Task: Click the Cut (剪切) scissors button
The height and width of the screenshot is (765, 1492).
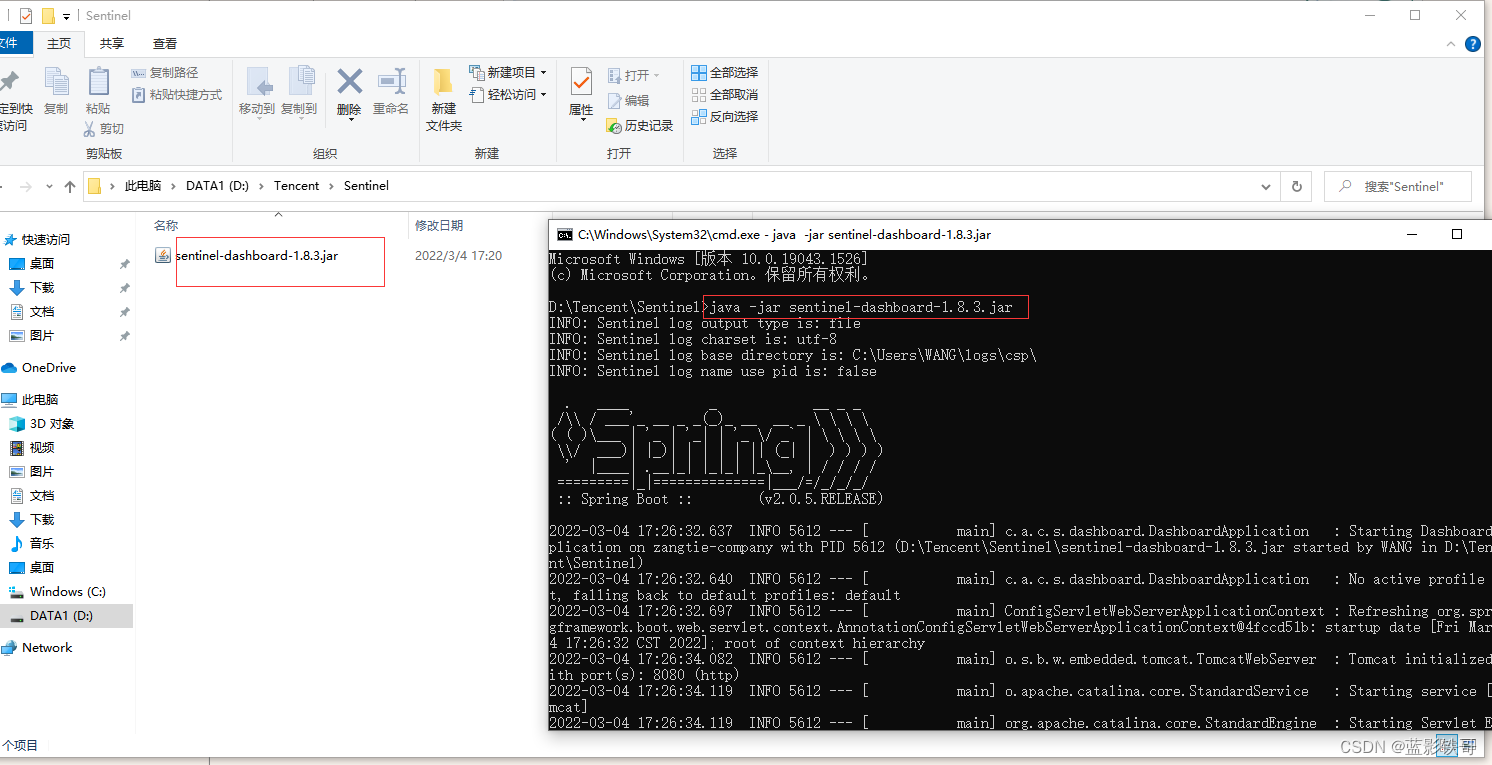Action: (104, 129)
